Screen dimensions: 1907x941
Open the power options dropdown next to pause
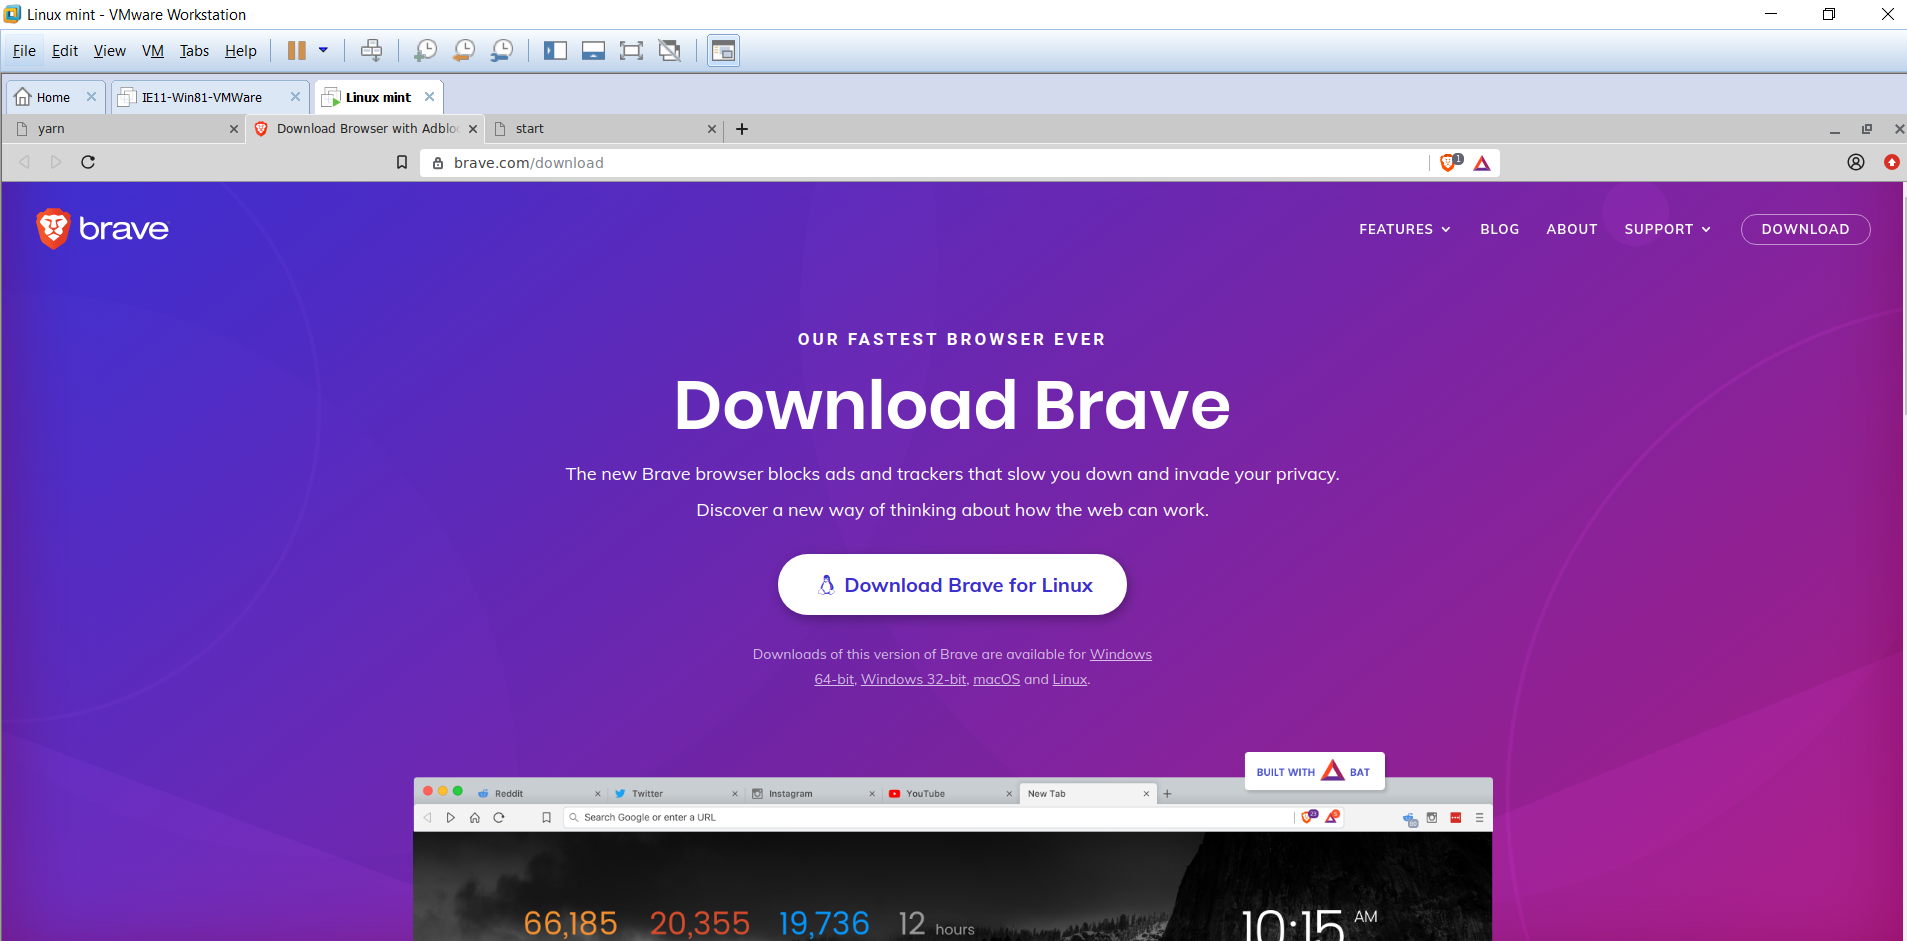coord(322,50)
